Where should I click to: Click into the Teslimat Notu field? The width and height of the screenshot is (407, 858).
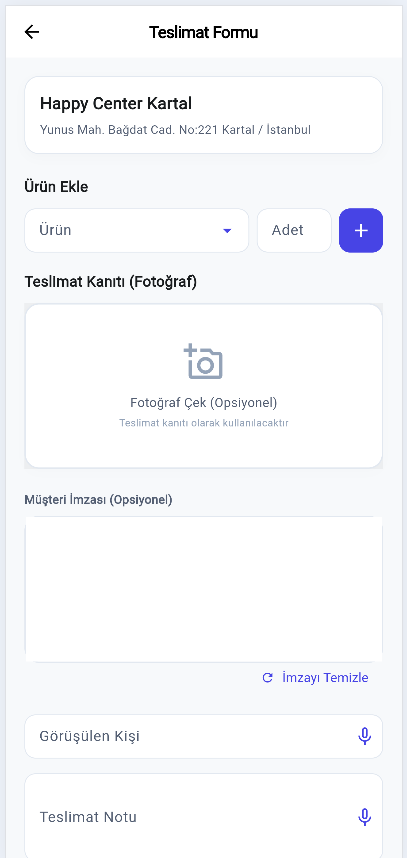[204, 816]
